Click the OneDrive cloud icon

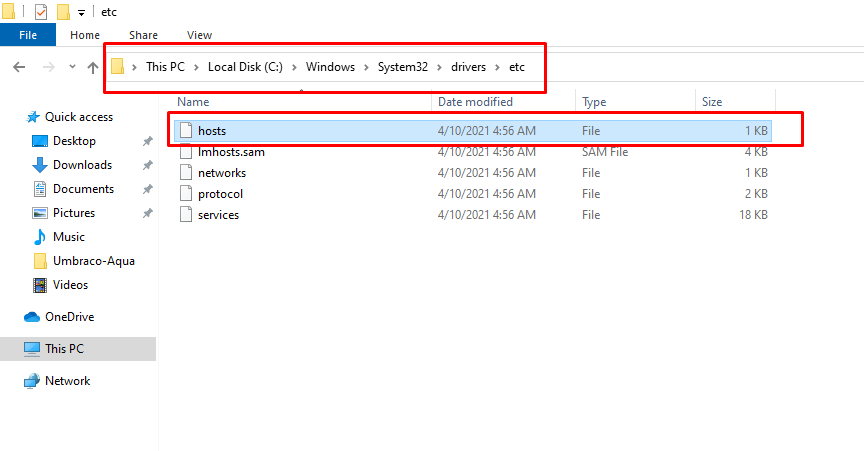[x=32, y=317]
